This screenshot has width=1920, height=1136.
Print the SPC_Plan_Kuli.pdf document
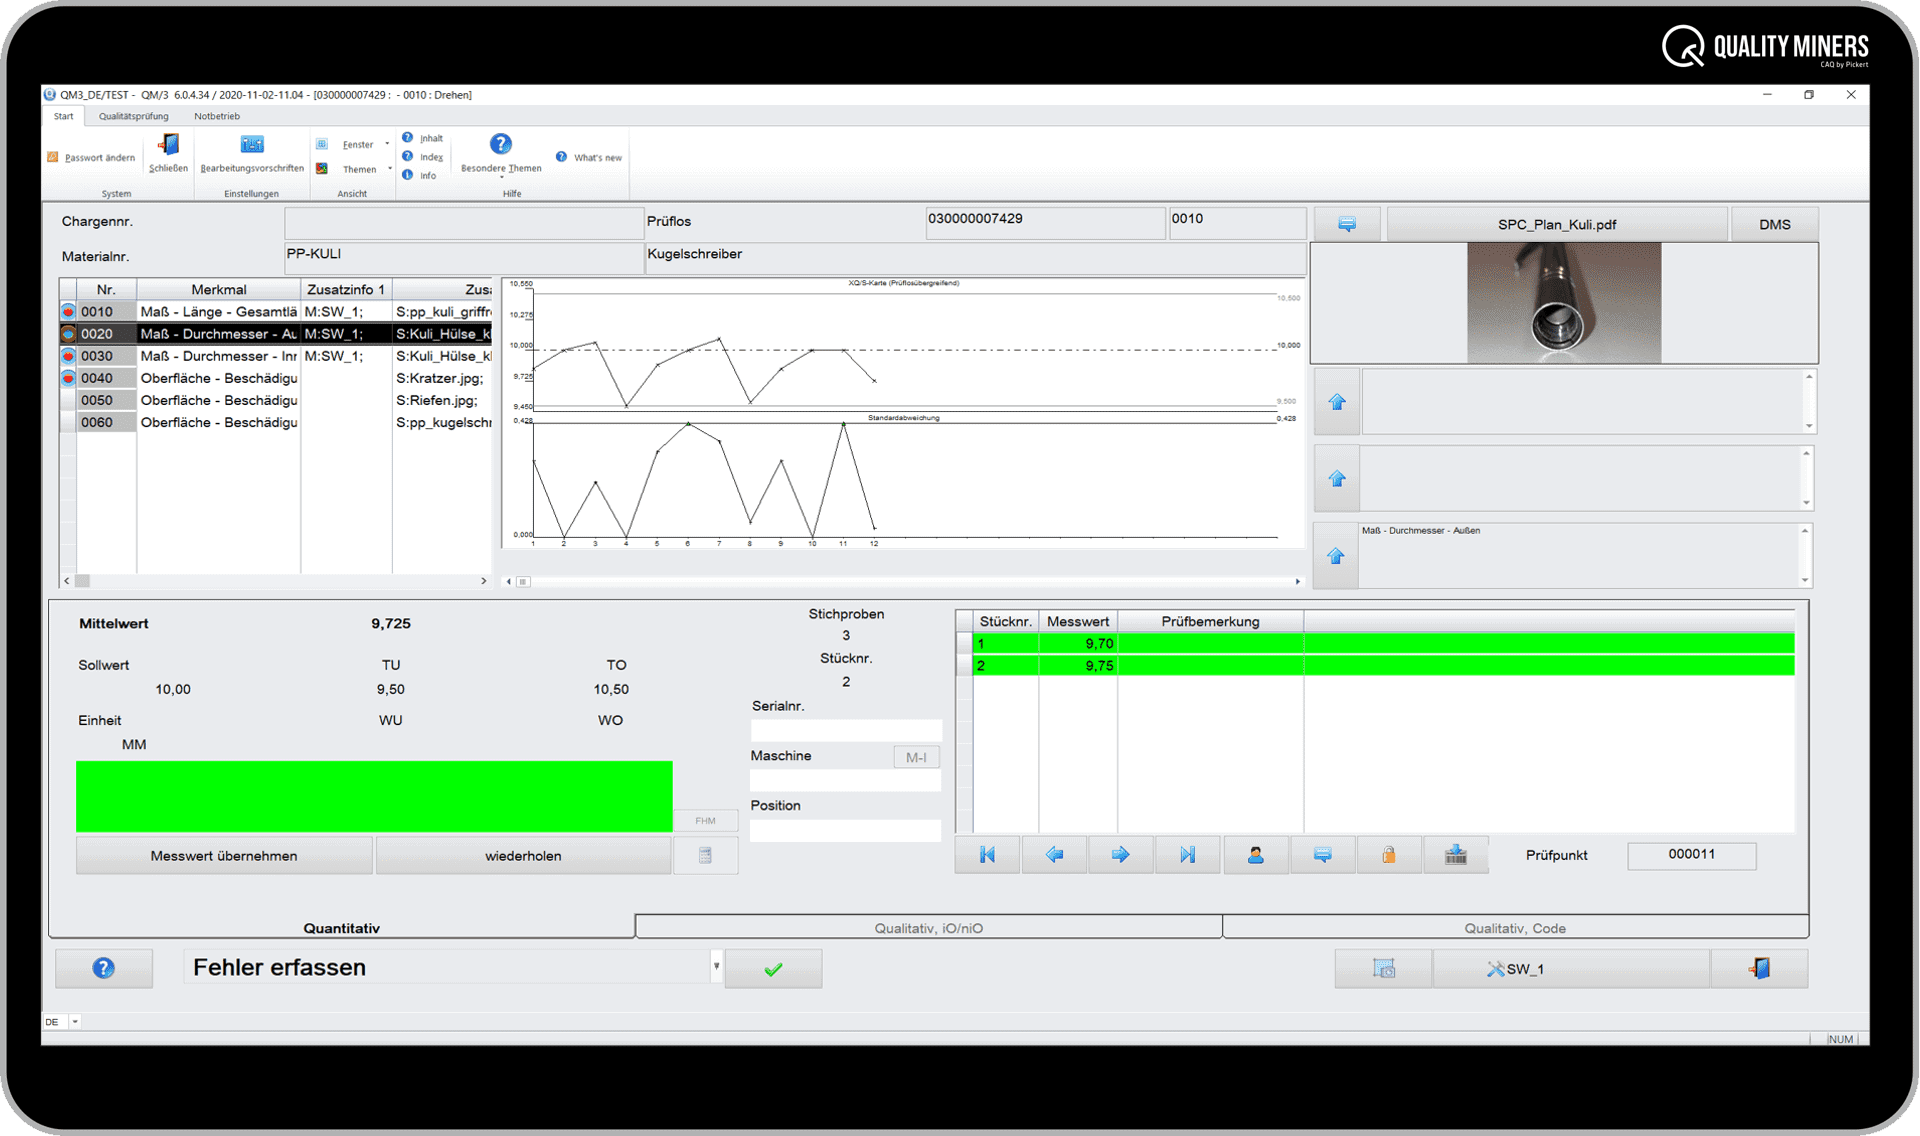coord(1347,223)
